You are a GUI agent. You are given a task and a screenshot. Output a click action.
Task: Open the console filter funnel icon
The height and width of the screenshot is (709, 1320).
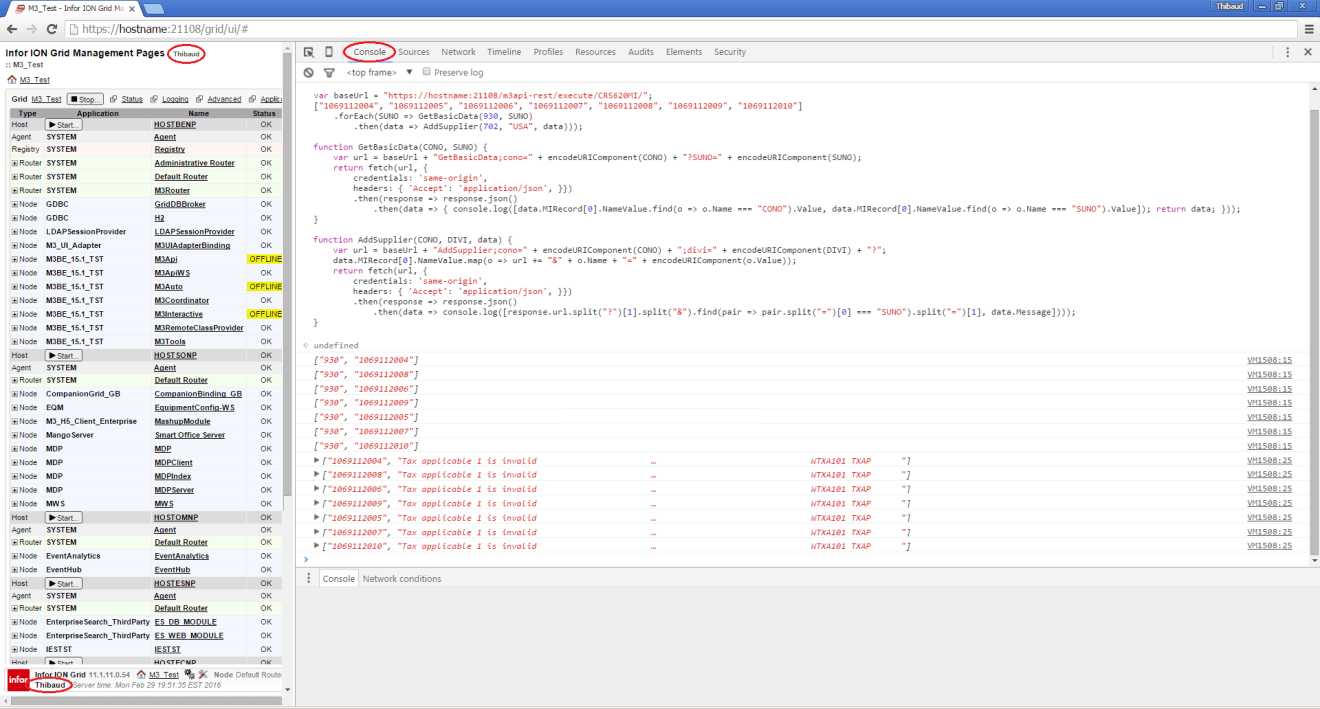tap(329, 72)
